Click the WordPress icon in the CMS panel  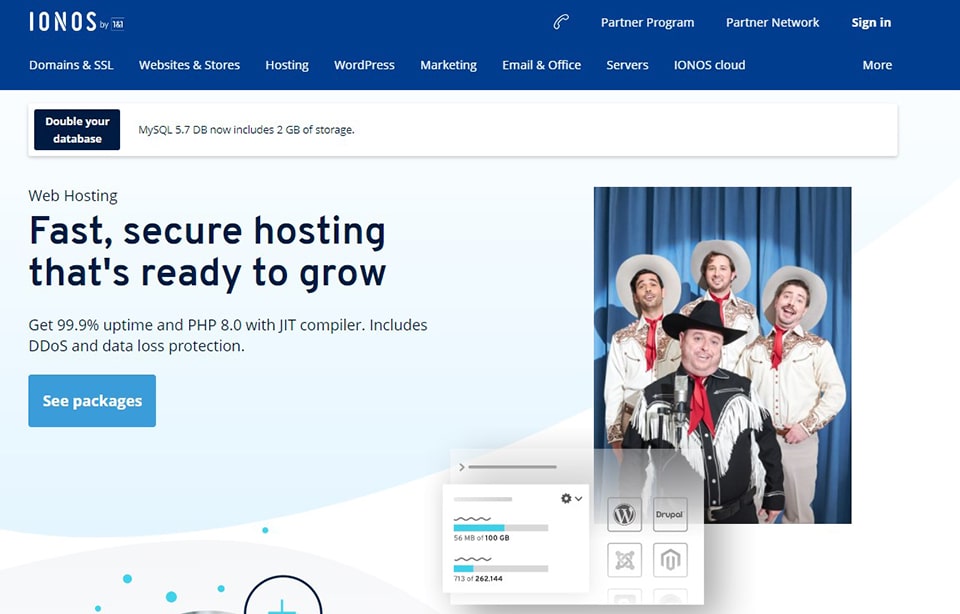coord(624,514)
